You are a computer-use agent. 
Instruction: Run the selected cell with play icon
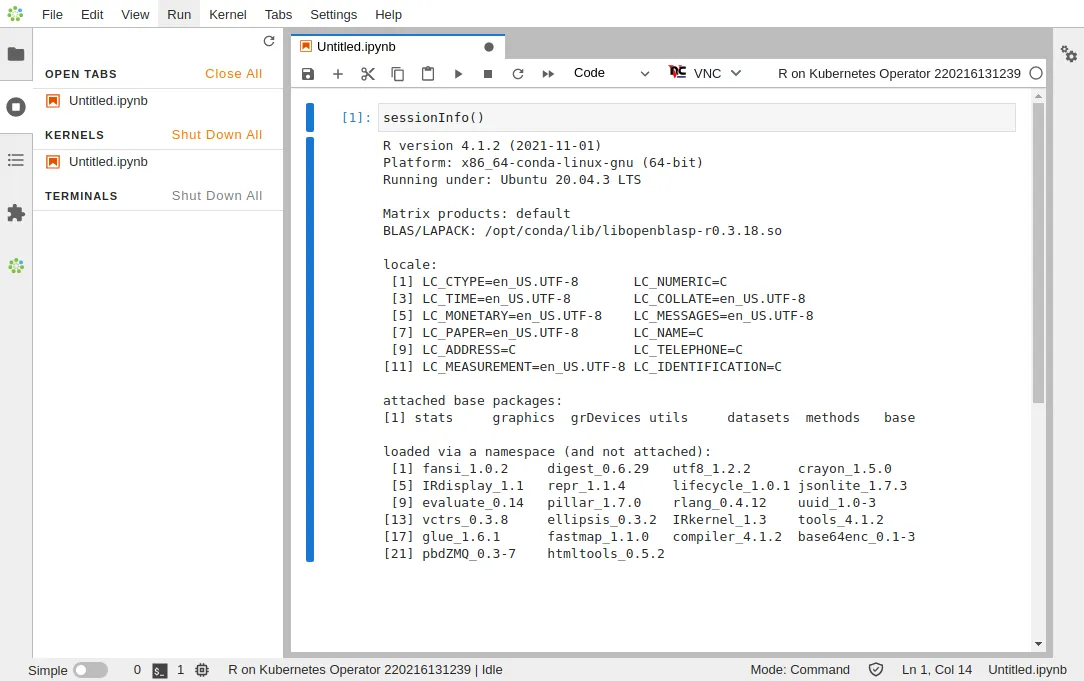[x=458, y=74]
